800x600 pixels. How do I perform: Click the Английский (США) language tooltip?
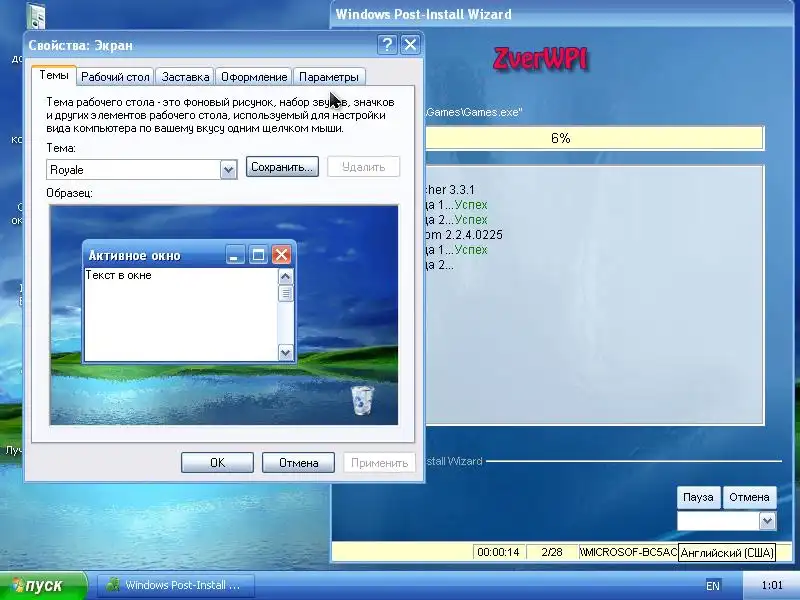727,553
